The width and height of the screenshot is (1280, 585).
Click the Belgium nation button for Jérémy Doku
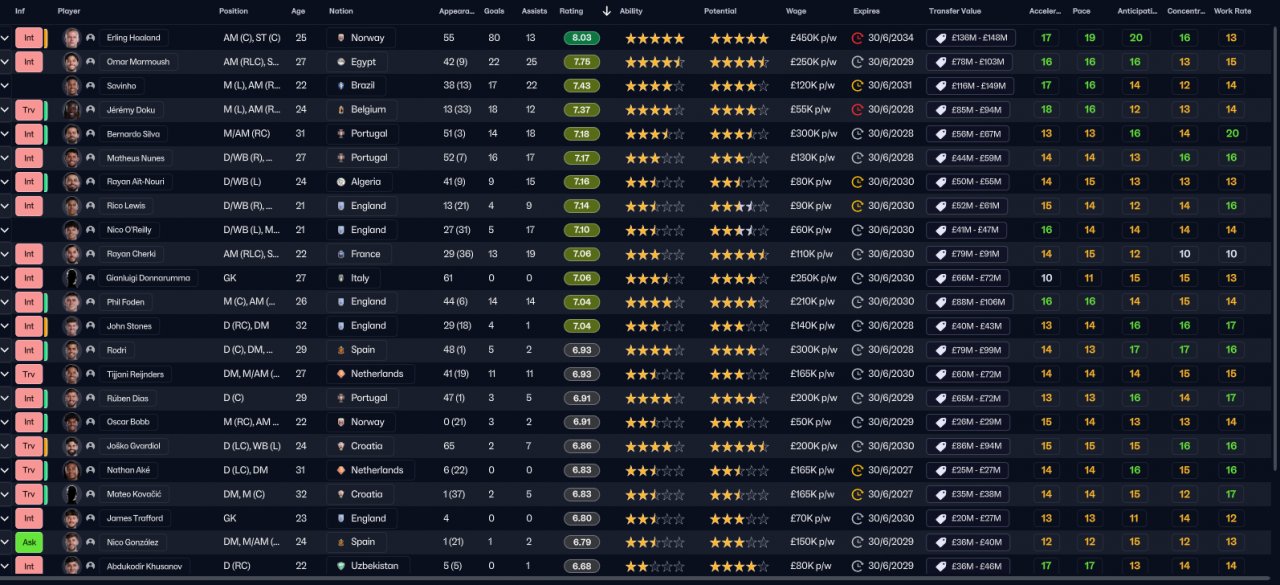[x=361, y=110]
